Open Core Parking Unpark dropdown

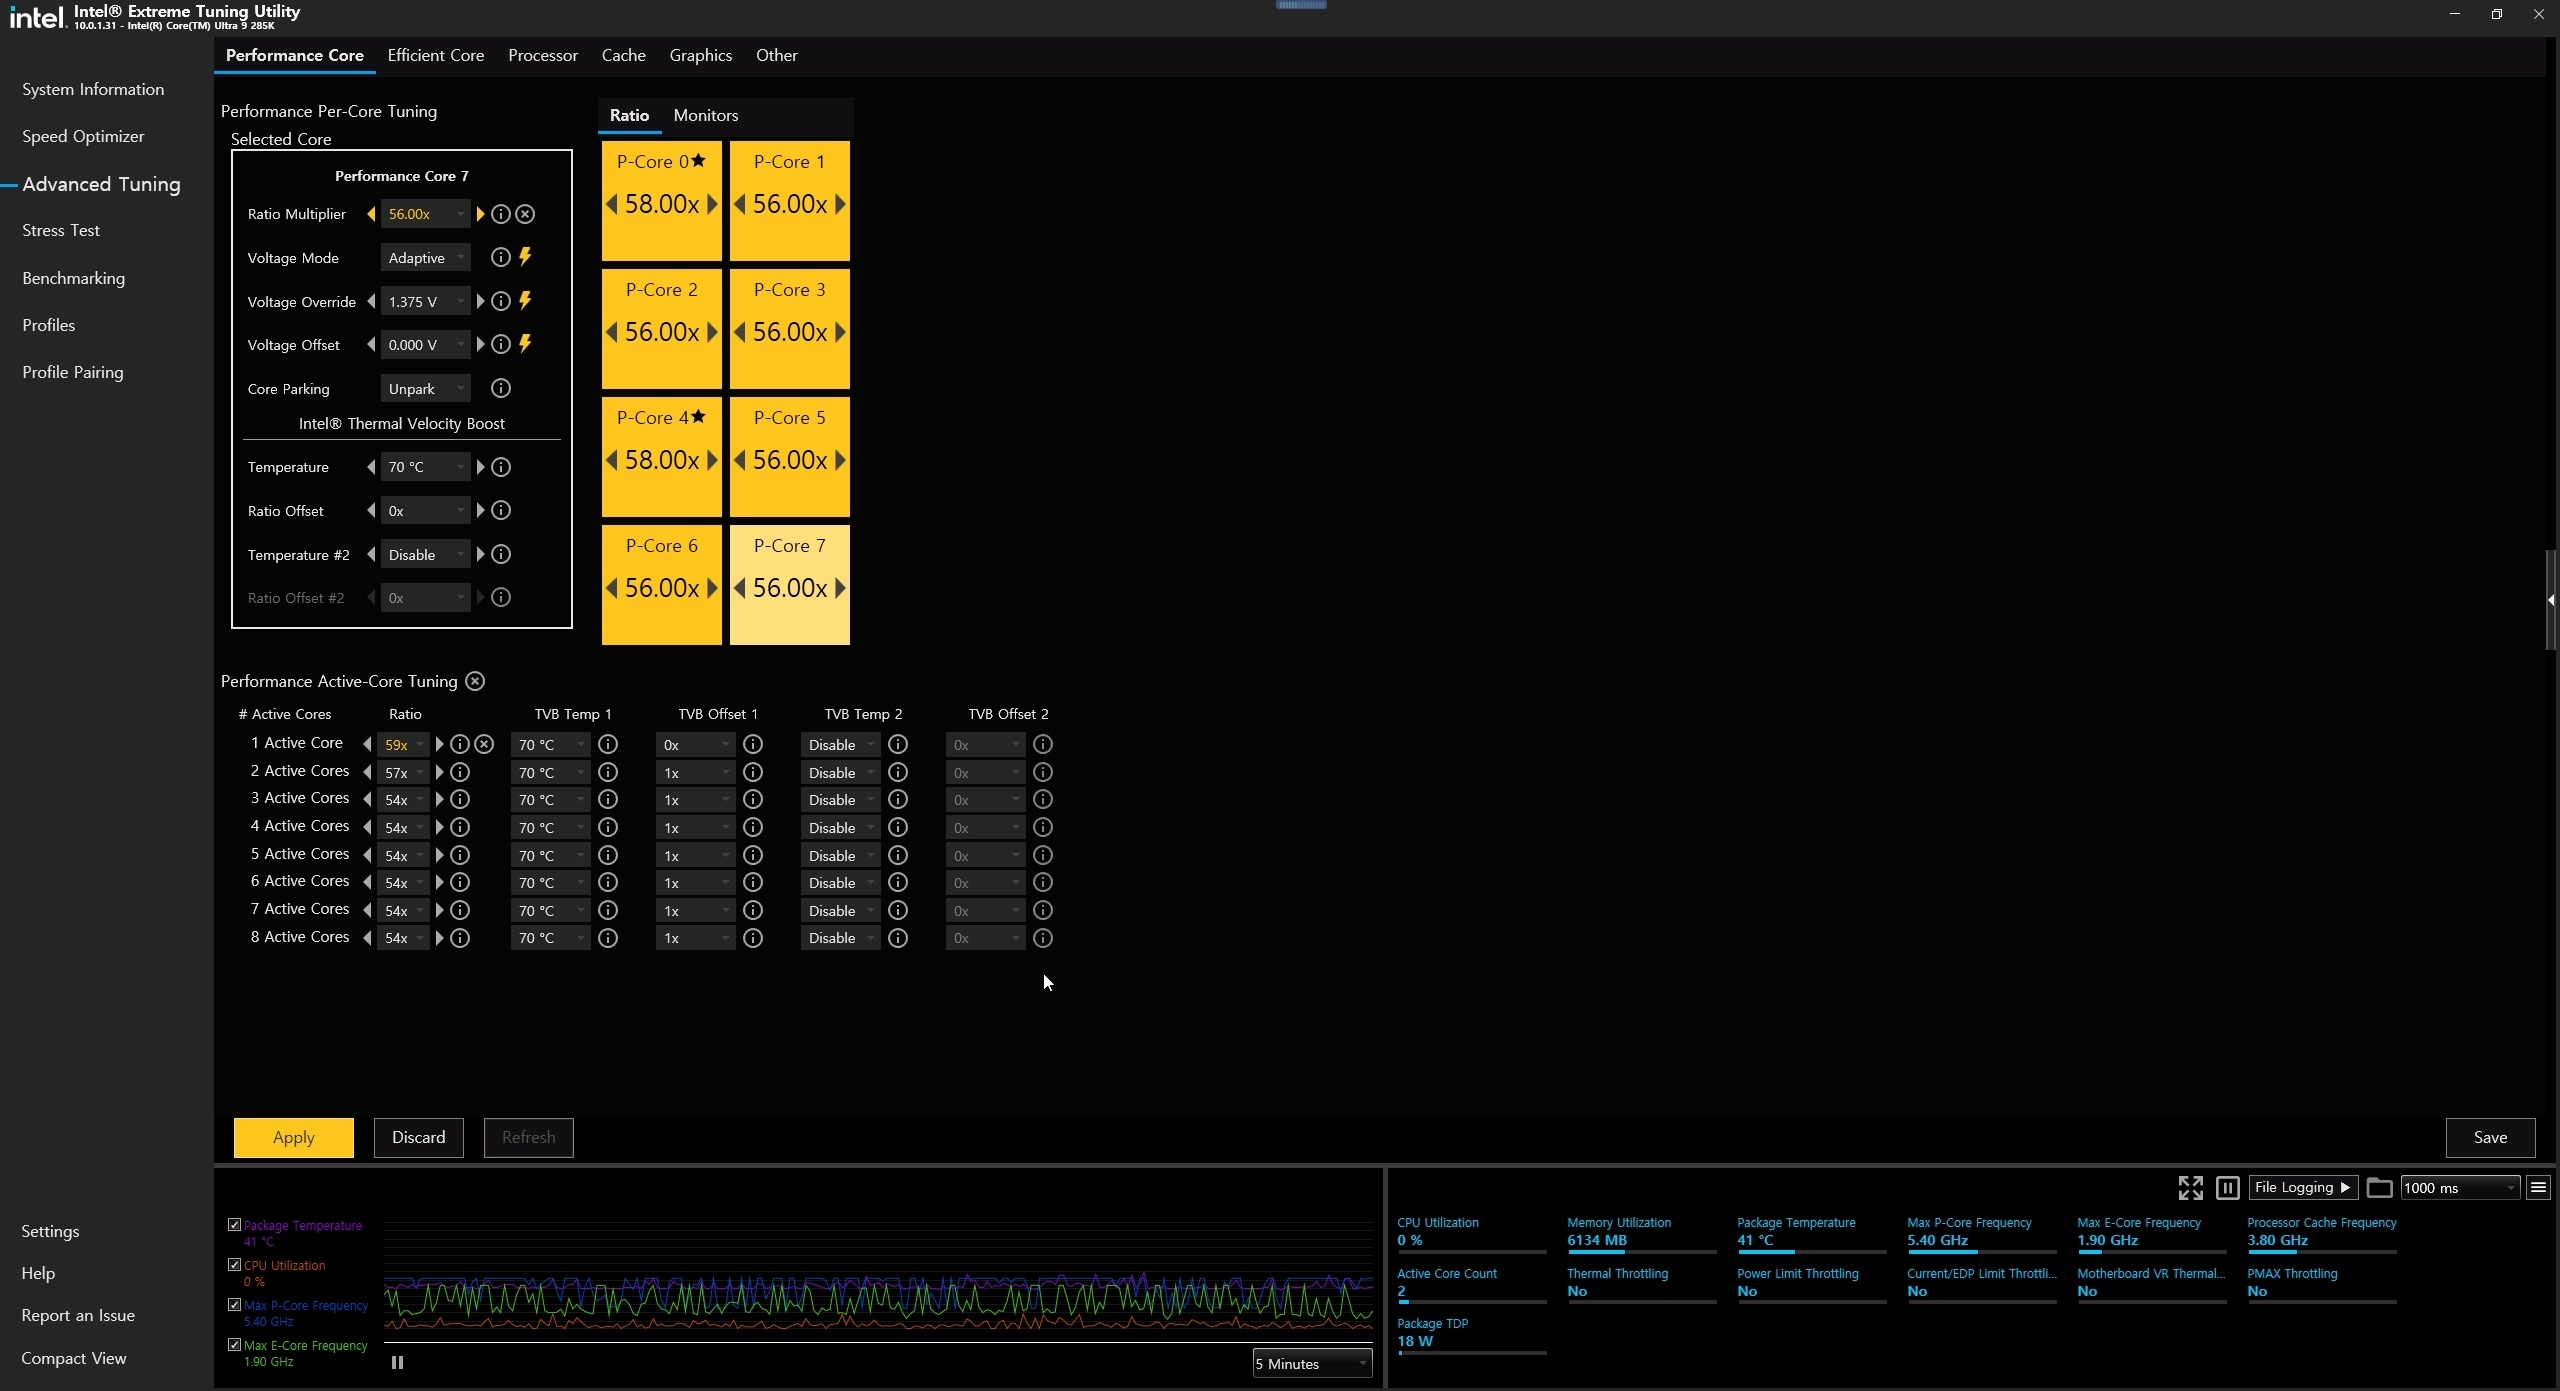tap(425, 388)
